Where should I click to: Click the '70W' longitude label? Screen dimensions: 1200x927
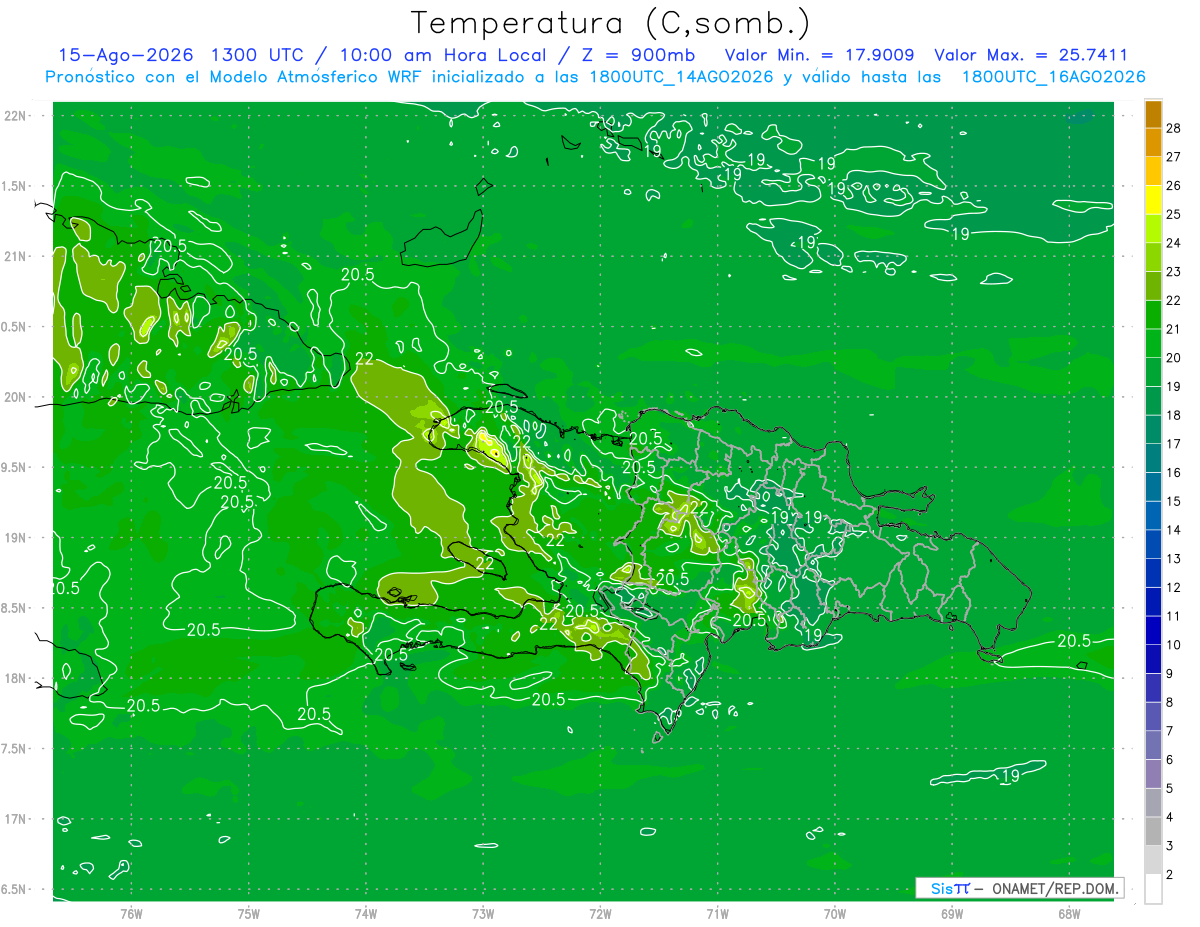point(835,913)
